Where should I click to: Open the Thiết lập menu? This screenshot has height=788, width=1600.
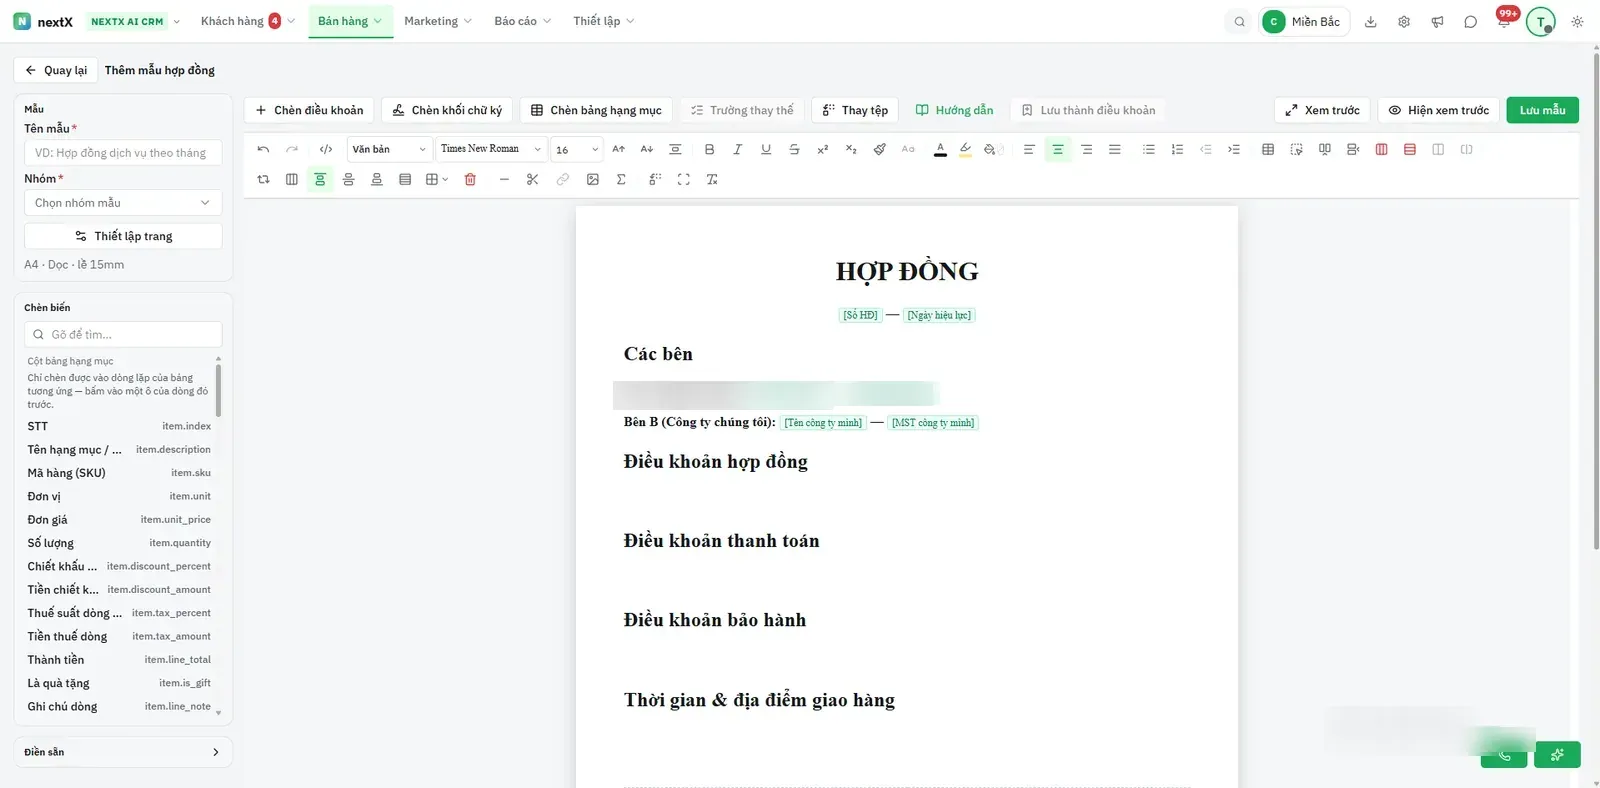coord(604,21)
